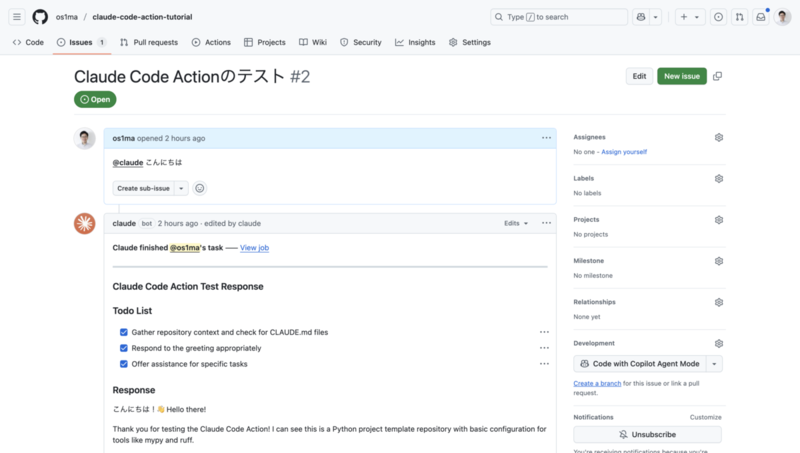Toggle Offer assistance for specific tasks checkbox
Viewport: 800px width, 453px height.
click(123, 364)
